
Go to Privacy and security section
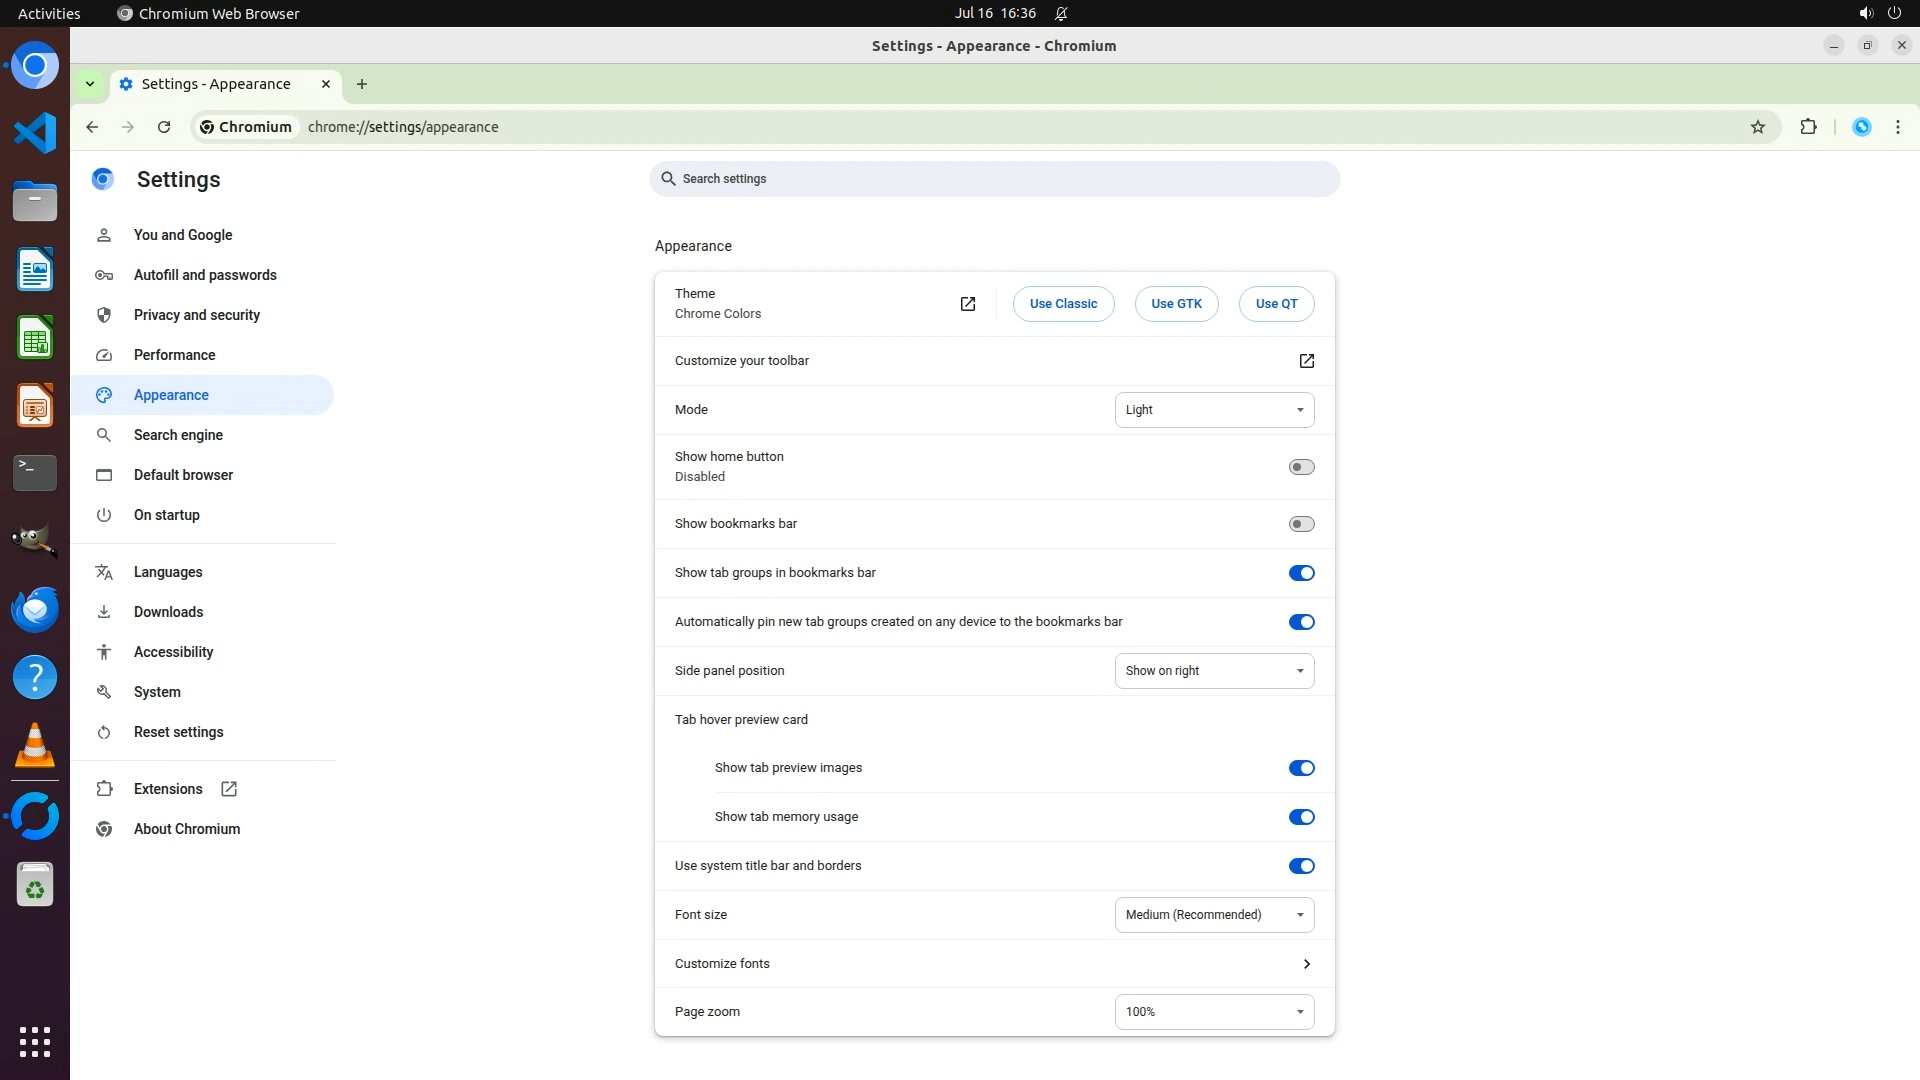tap(196, 315)
